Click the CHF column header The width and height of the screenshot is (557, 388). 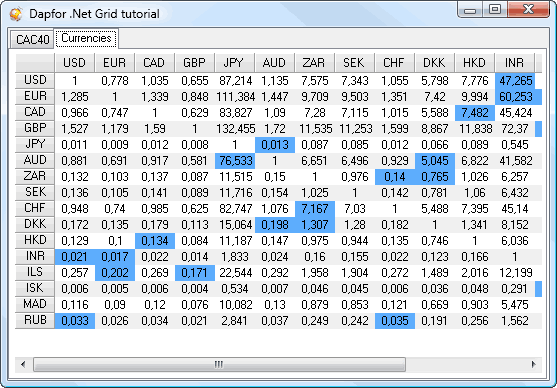395,63
